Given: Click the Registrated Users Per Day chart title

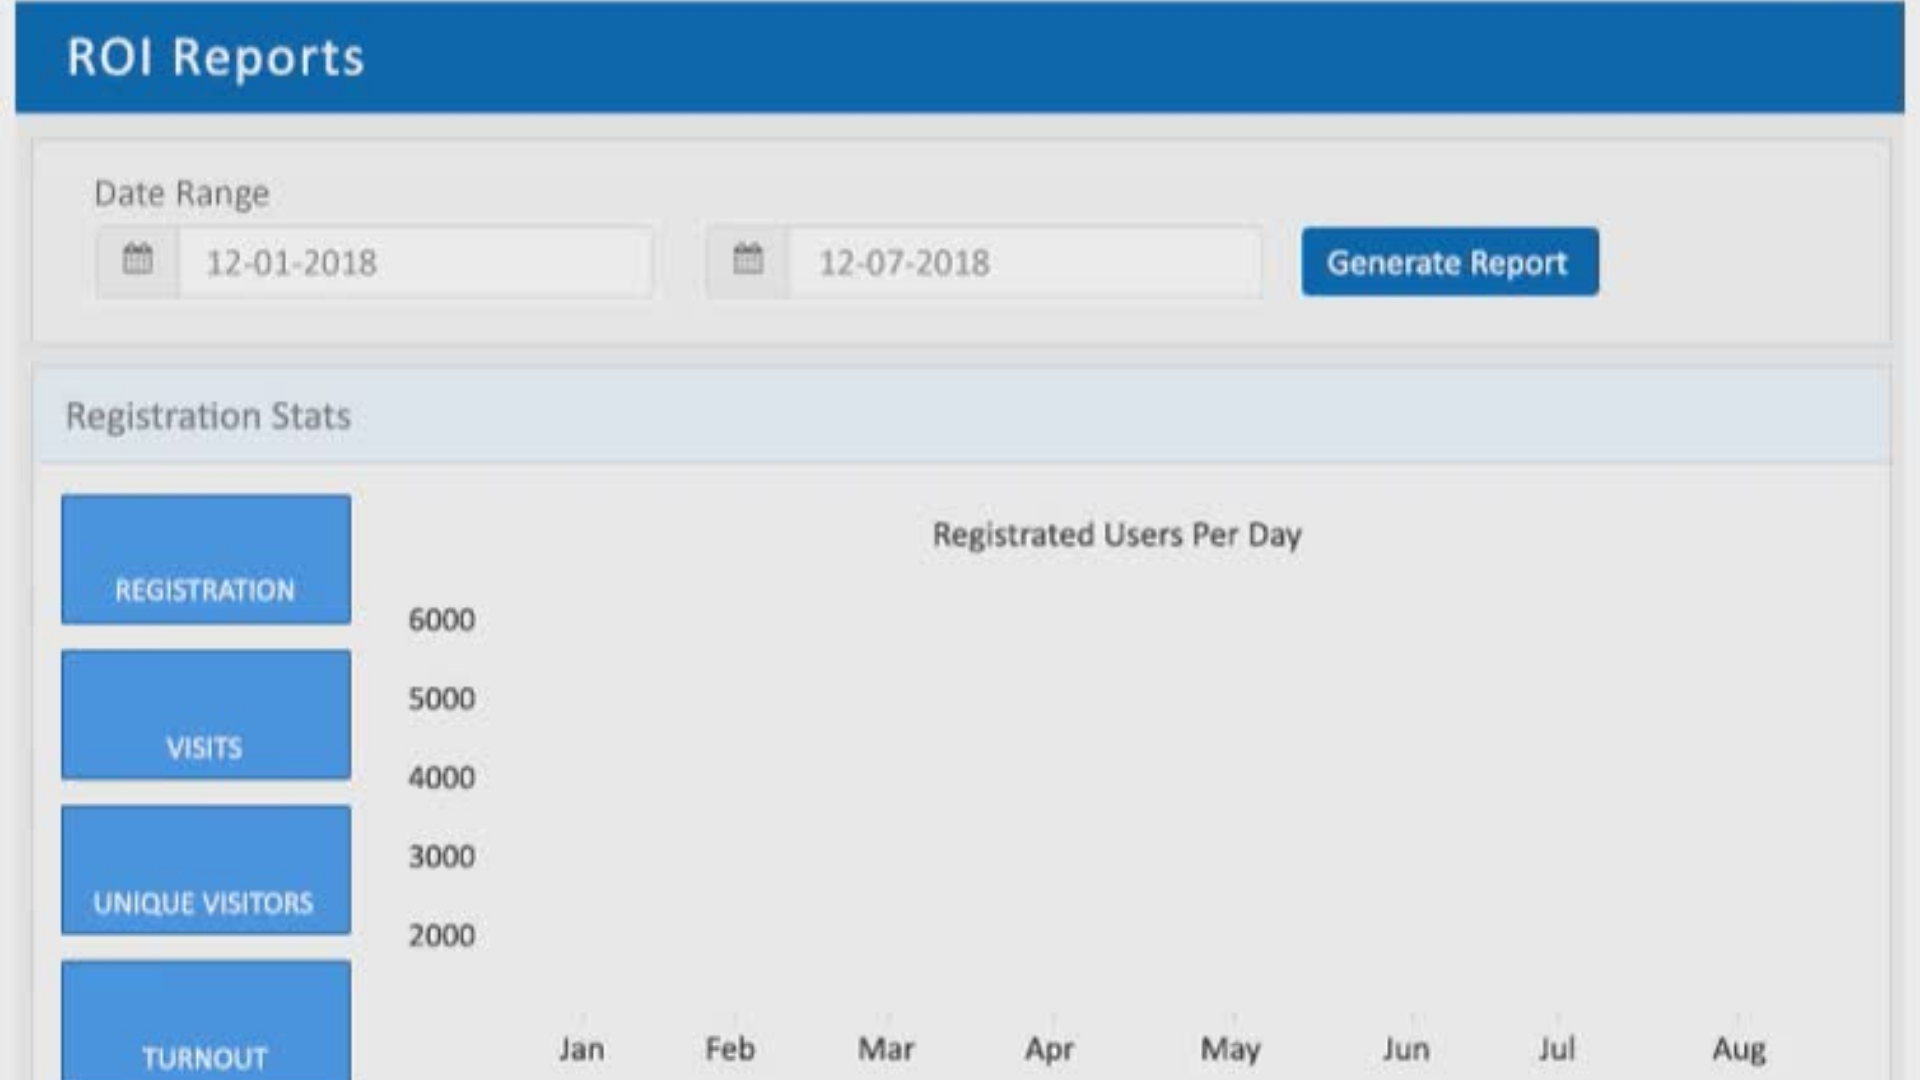Looking at the screenshot, I should coord(1117,535).
